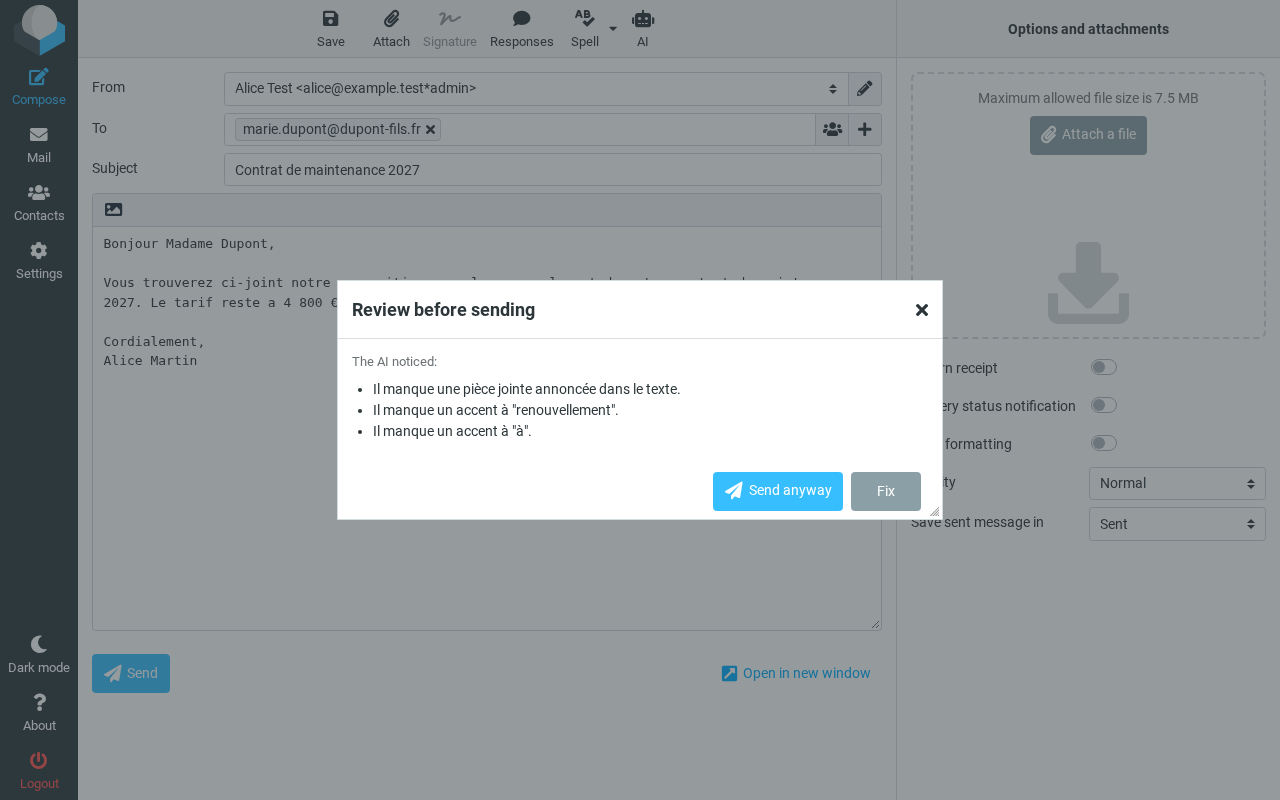The image size is (1280, 800).
Task: Toggle the return receipt switch
Action: 1103,367
